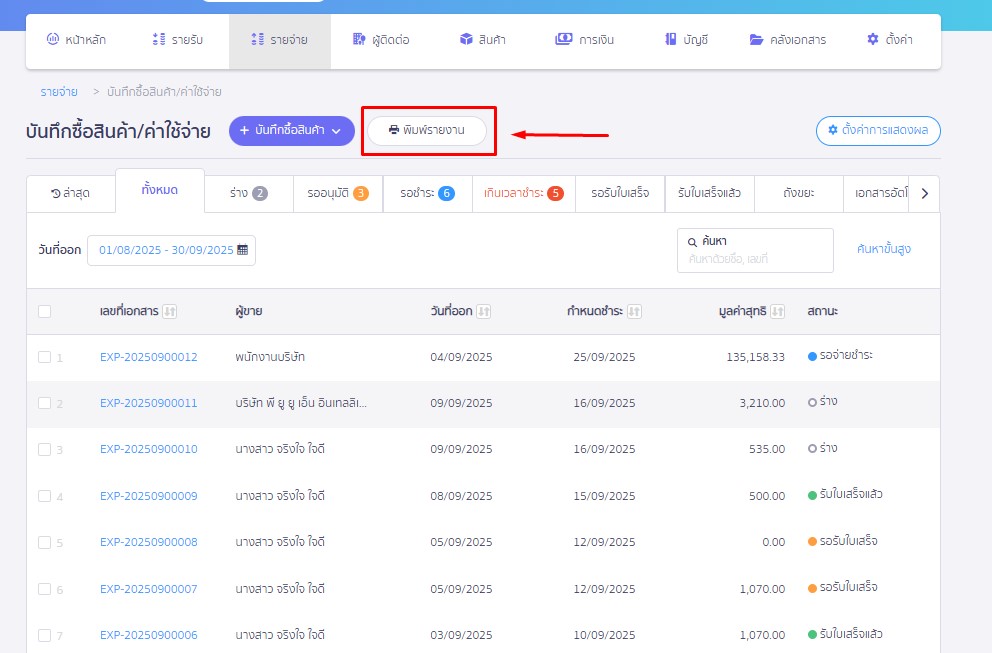Switch to the รอชำระ tab
This screenshot has height=653, width=992.
tap(428, 194)
